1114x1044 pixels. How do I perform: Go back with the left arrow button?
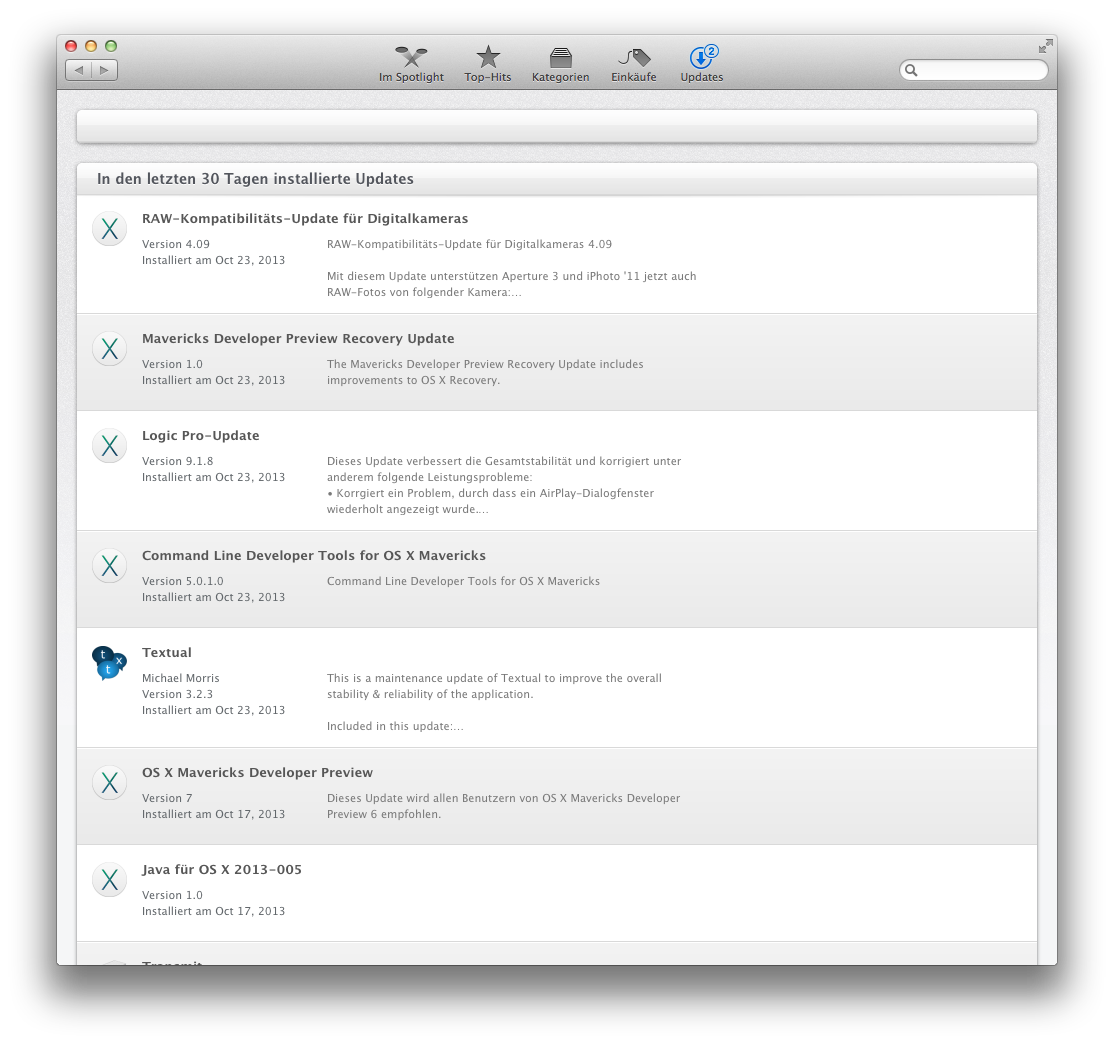(79, 70)
